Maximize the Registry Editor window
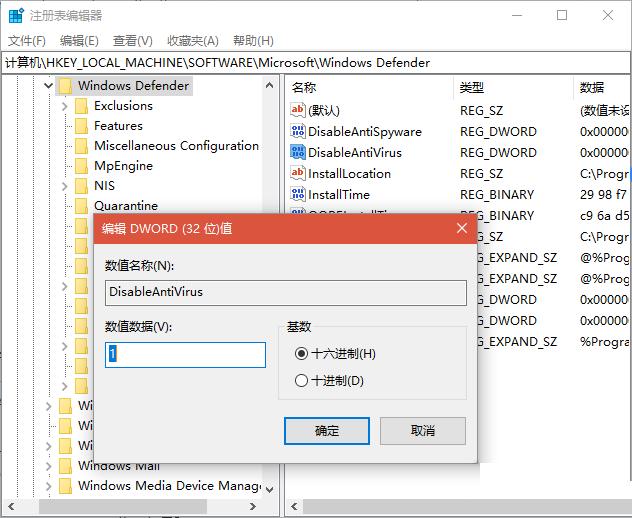The height and width of the screenshot is (518, 632). point(562,15)
